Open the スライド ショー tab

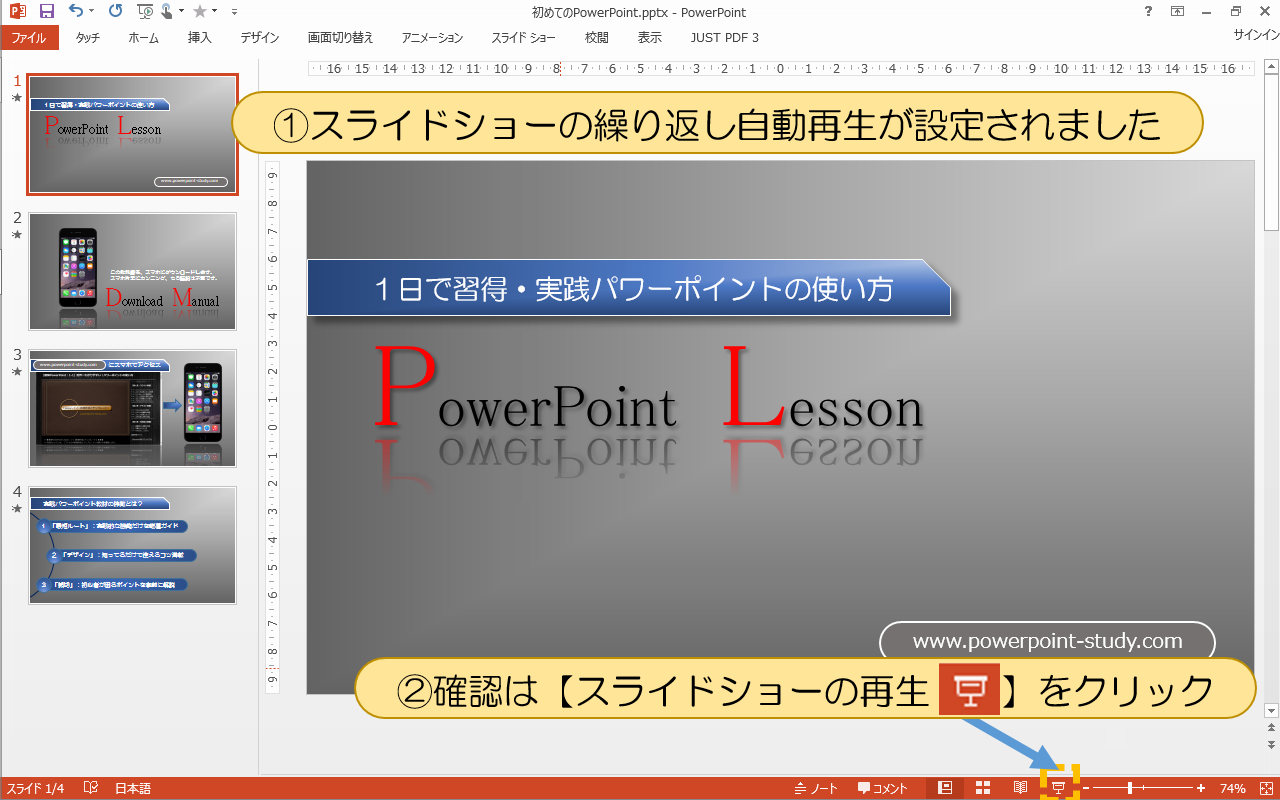click(523, 38)
